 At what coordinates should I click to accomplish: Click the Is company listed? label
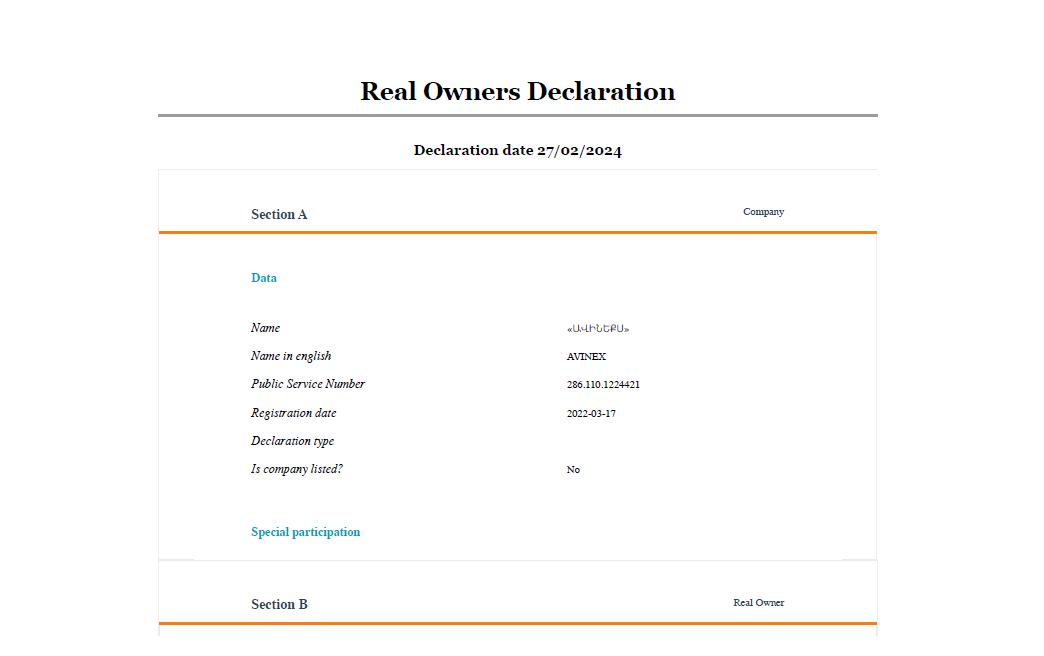tap(297, 469)
